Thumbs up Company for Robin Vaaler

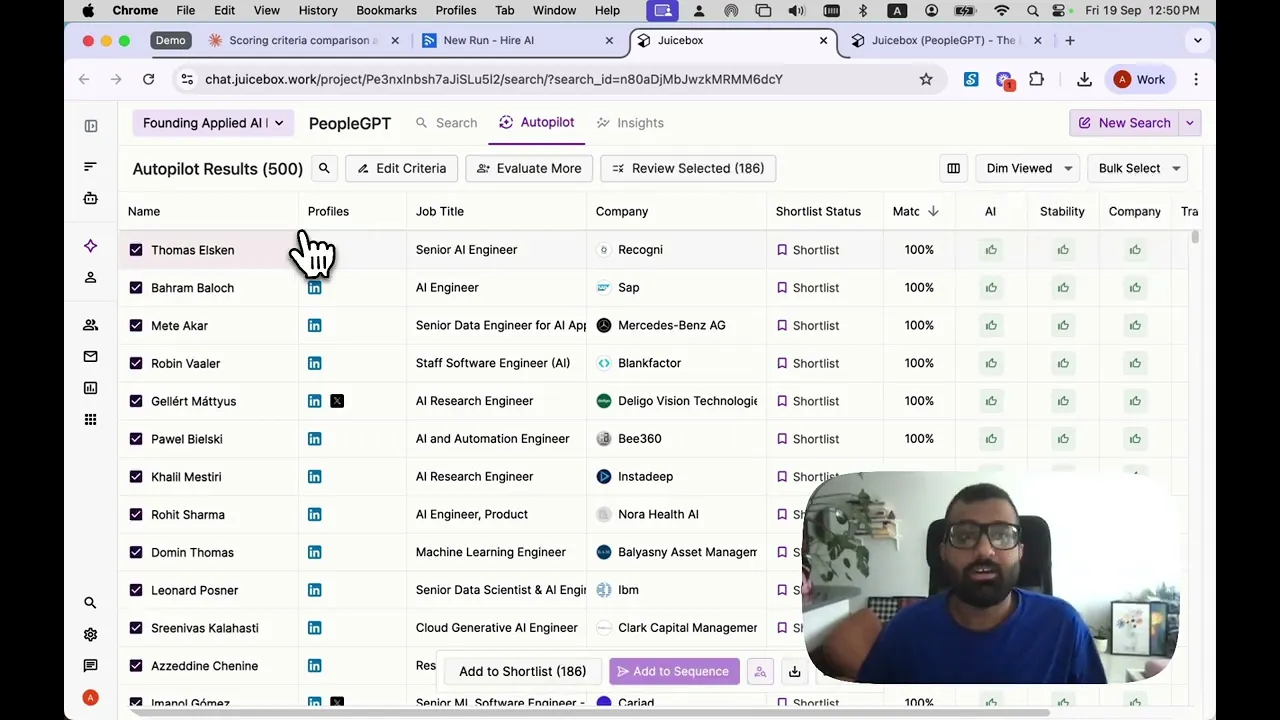tap(1135, 363)
